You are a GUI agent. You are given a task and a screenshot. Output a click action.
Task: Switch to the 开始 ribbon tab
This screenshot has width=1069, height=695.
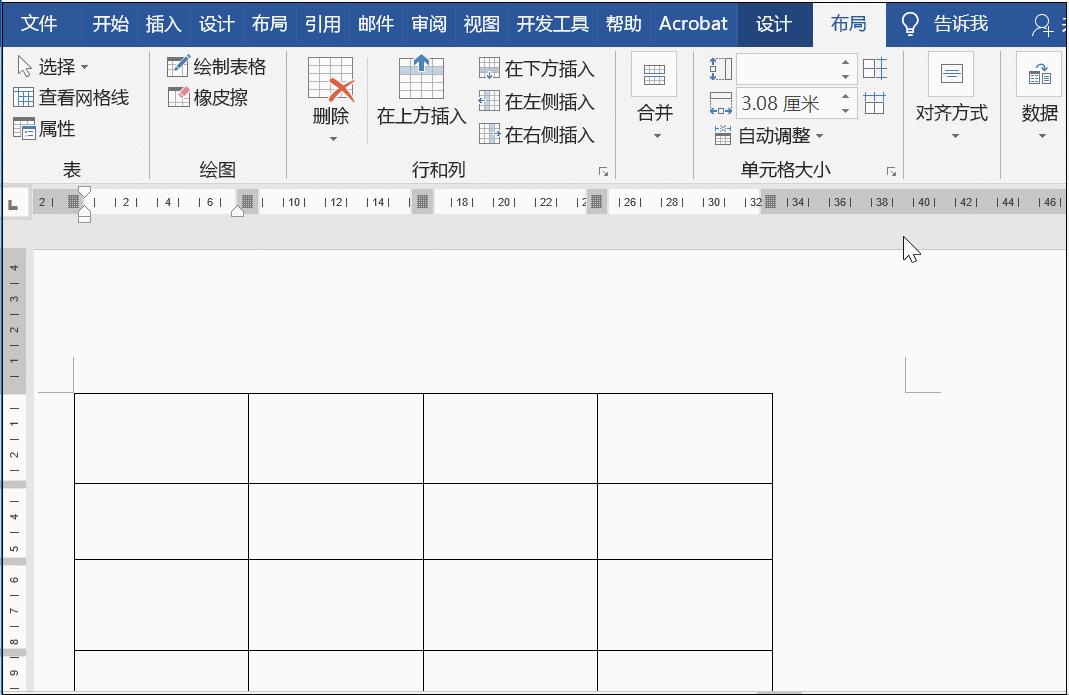(x=110, y=23)
